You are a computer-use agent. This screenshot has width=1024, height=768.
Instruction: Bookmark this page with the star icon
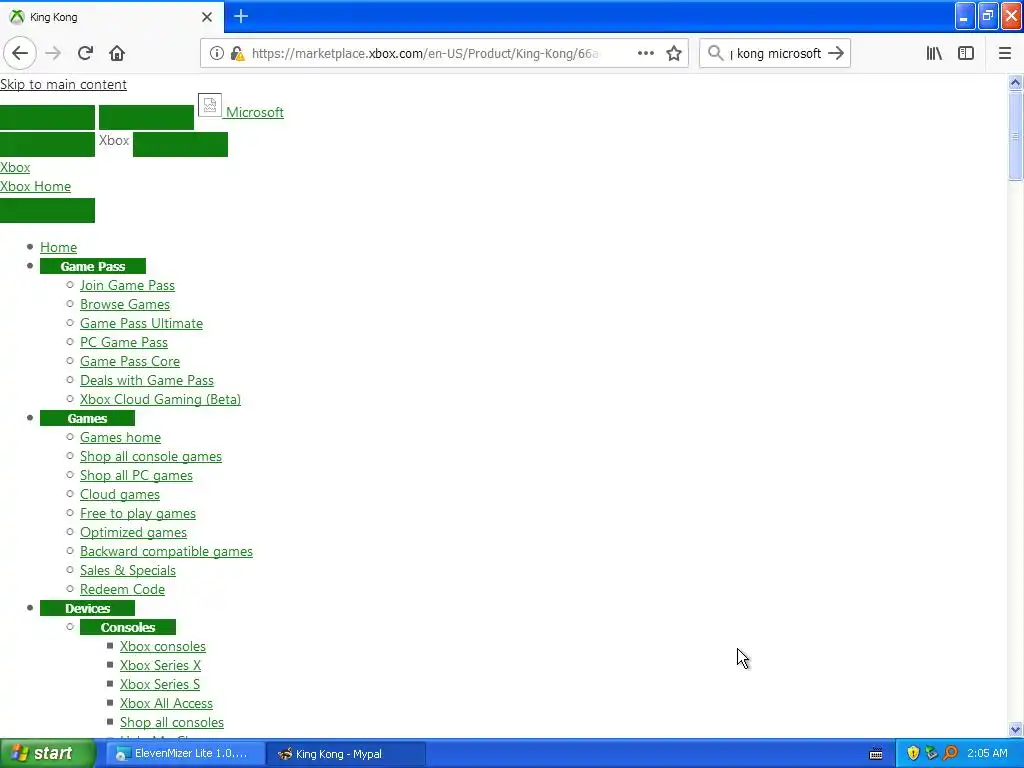pos(674,54)
